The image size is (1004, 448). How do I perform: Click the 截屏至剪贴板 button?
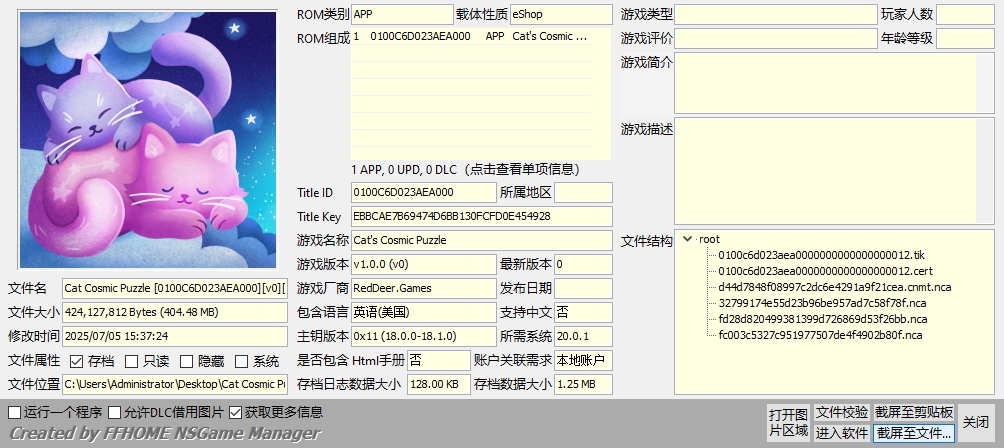[914, 412]
